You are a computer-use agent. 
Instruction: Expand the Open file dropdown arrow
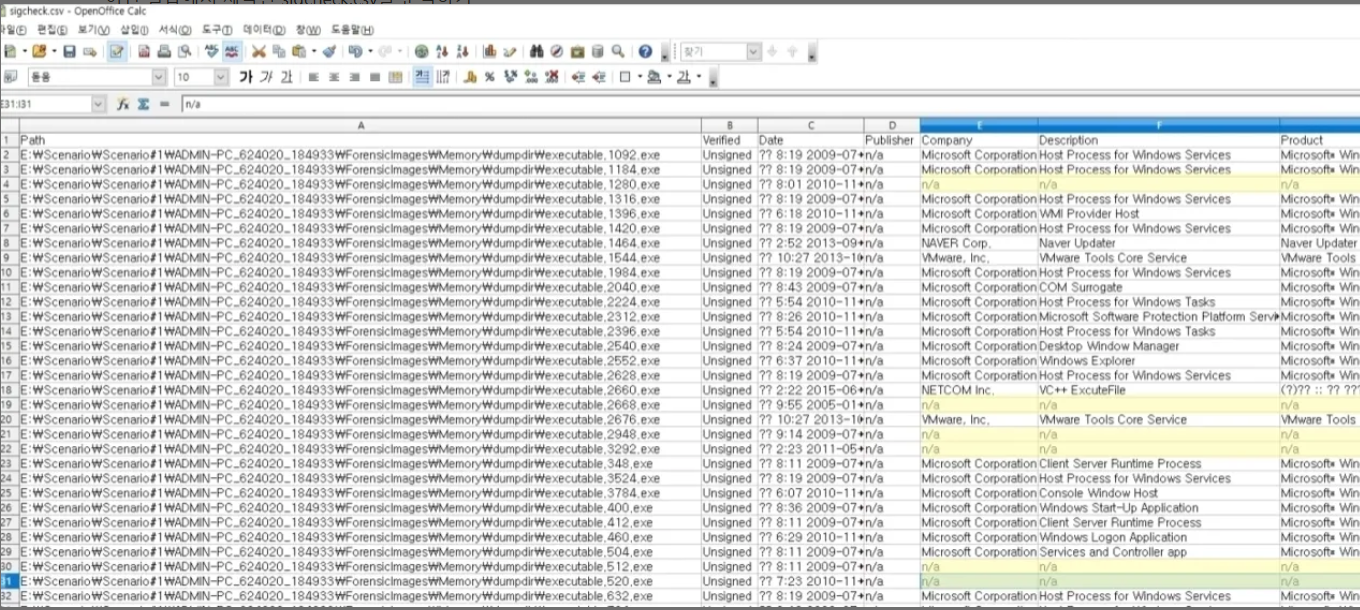(x=54, y=51)
